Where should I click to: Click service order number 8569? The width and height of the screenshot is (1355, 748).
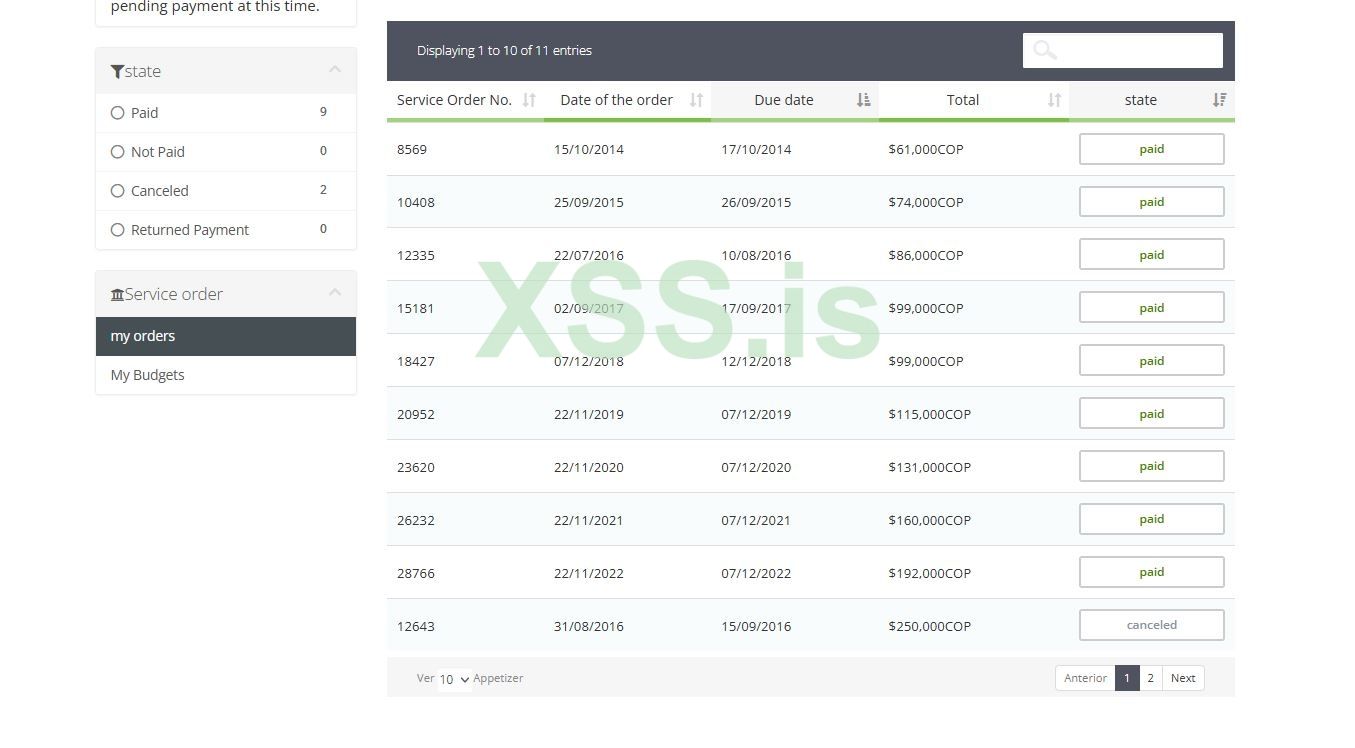tap(412, 150)
